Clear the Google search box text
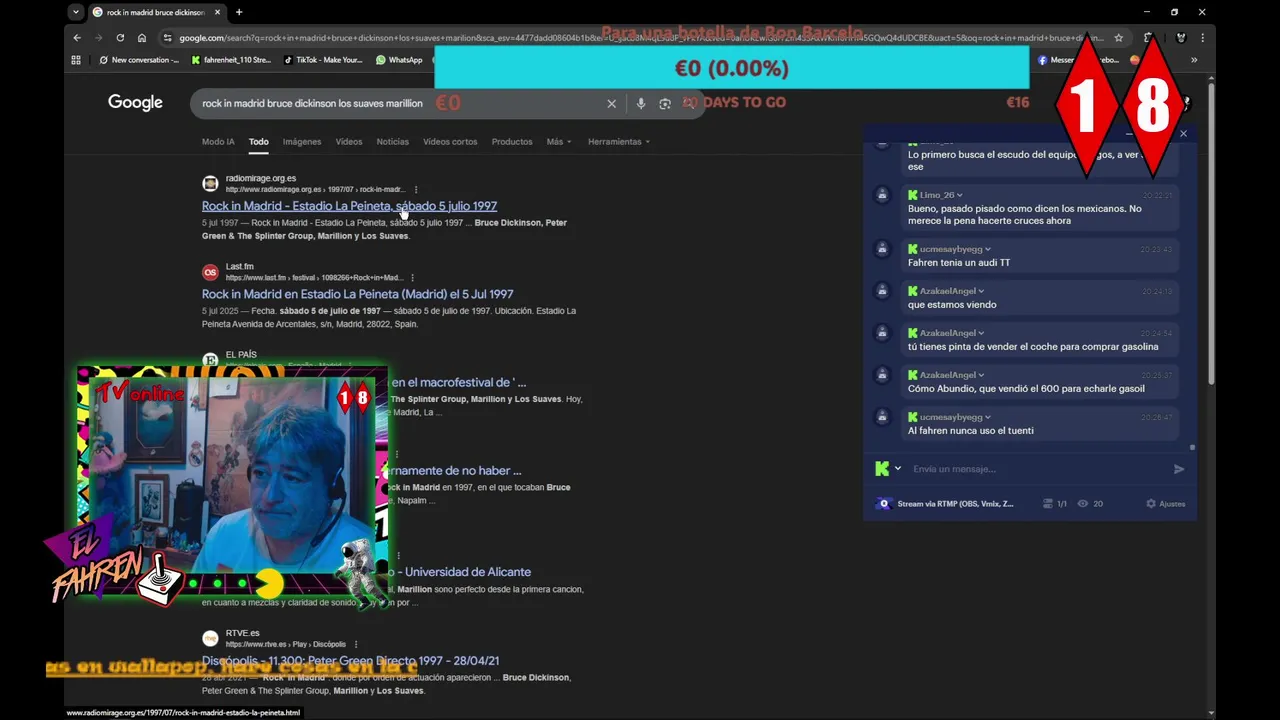This screenshot has width=1280, height=720. click(612, 103)
